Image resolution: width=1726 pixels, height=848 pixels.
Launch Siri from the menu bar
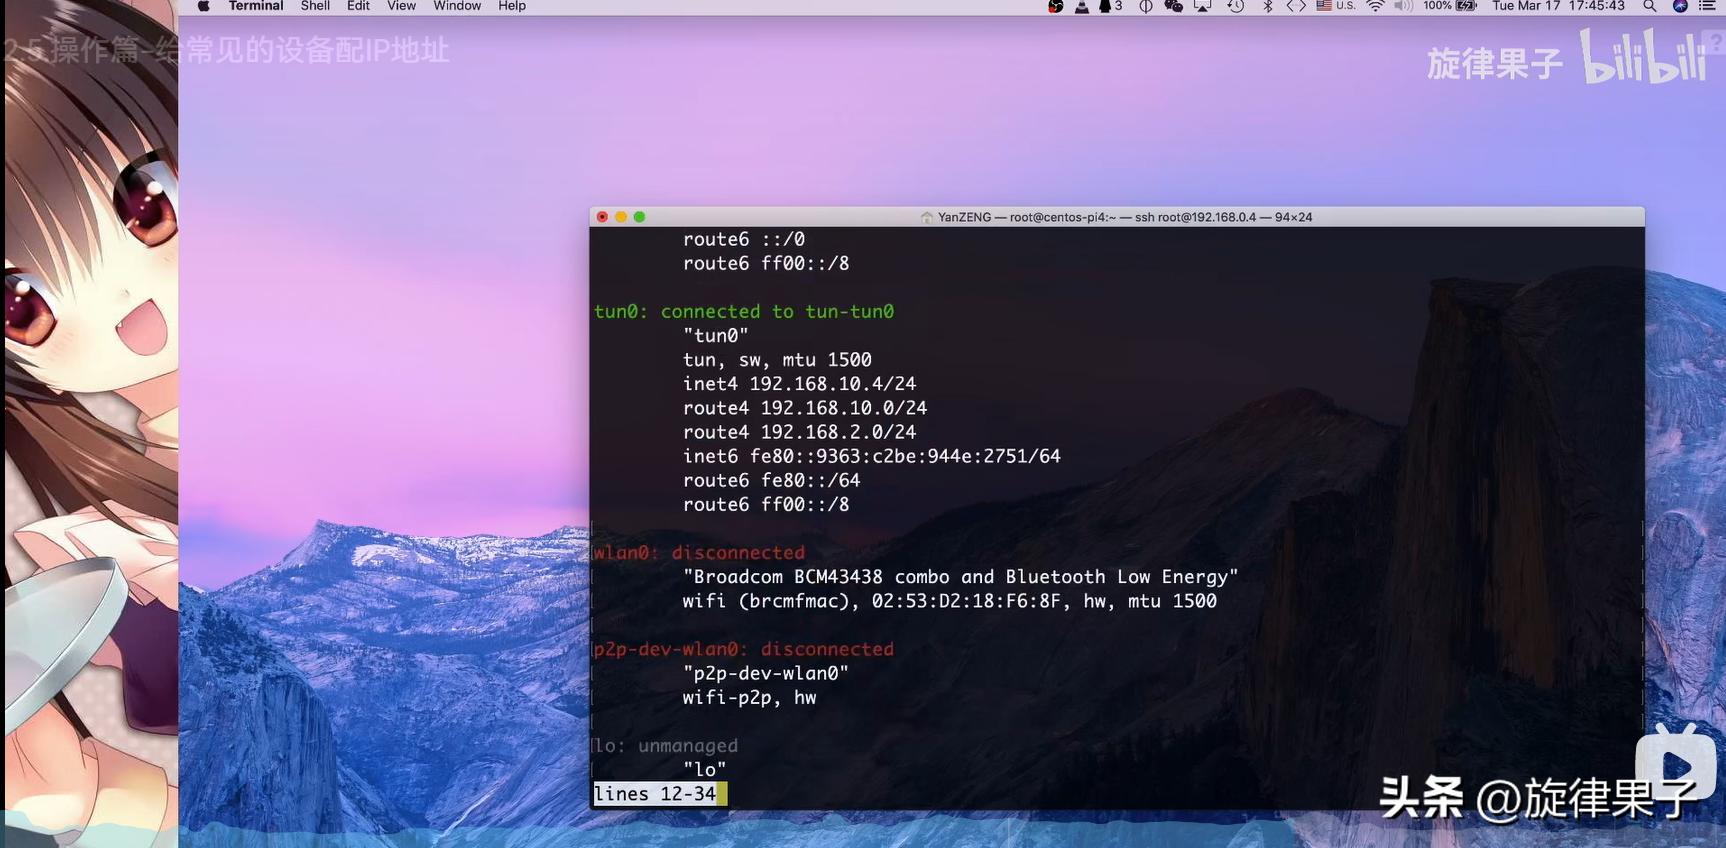point(1680,6)
